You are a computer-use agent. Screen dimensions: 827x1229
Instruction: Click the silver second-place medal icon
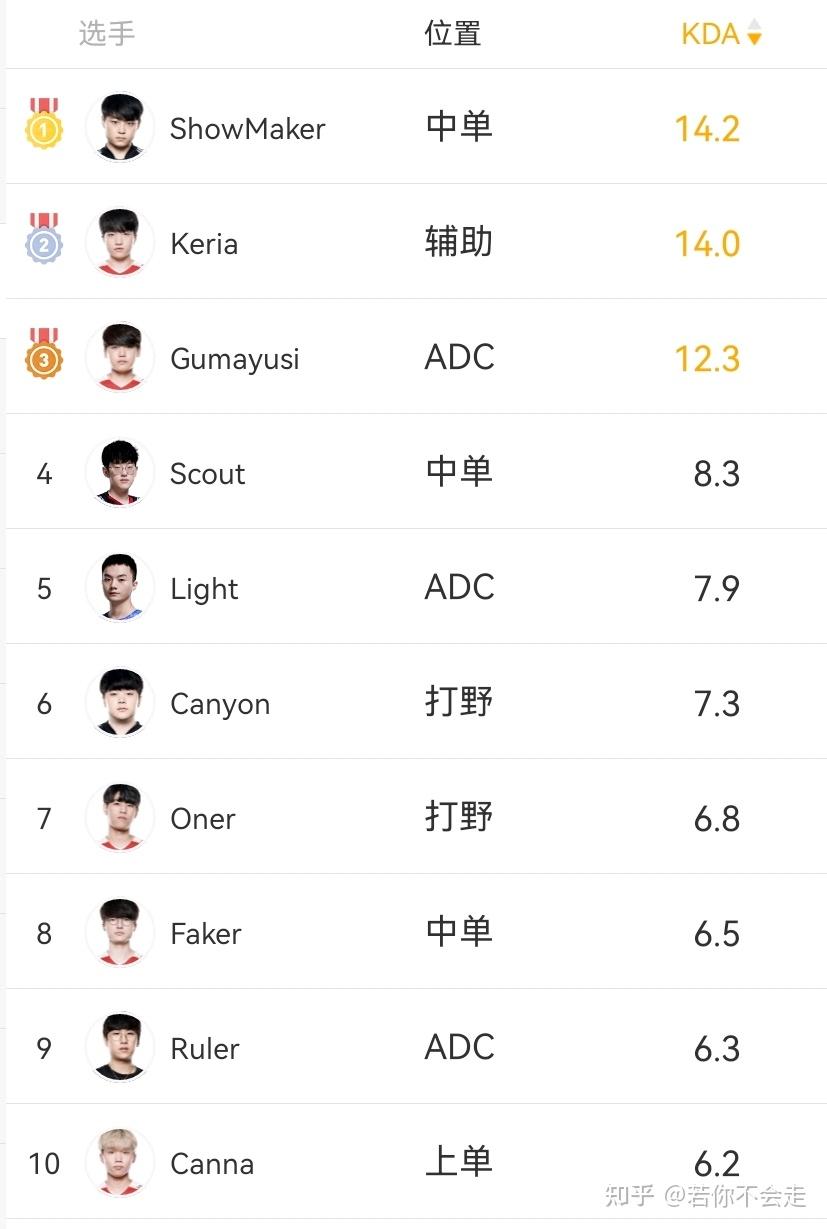(44, 239)
